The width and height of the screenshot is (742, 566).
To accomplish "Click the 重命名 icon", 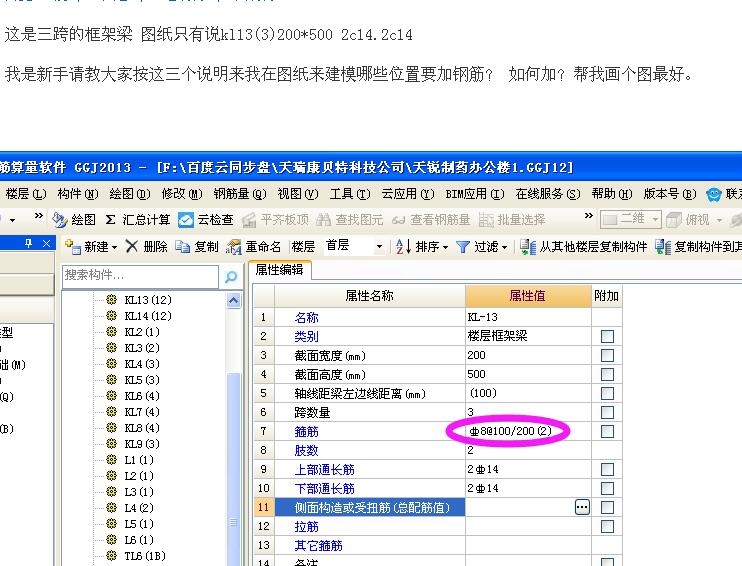I will tap(234, 247).
